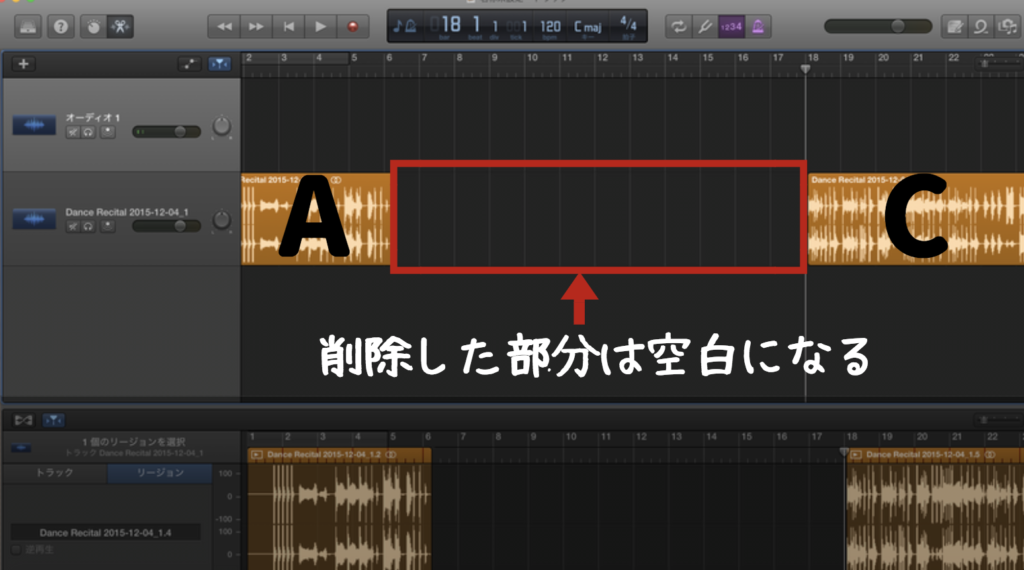Switch LCD display mode note/metronome icon
The image size is (1024, 570).
405,26
